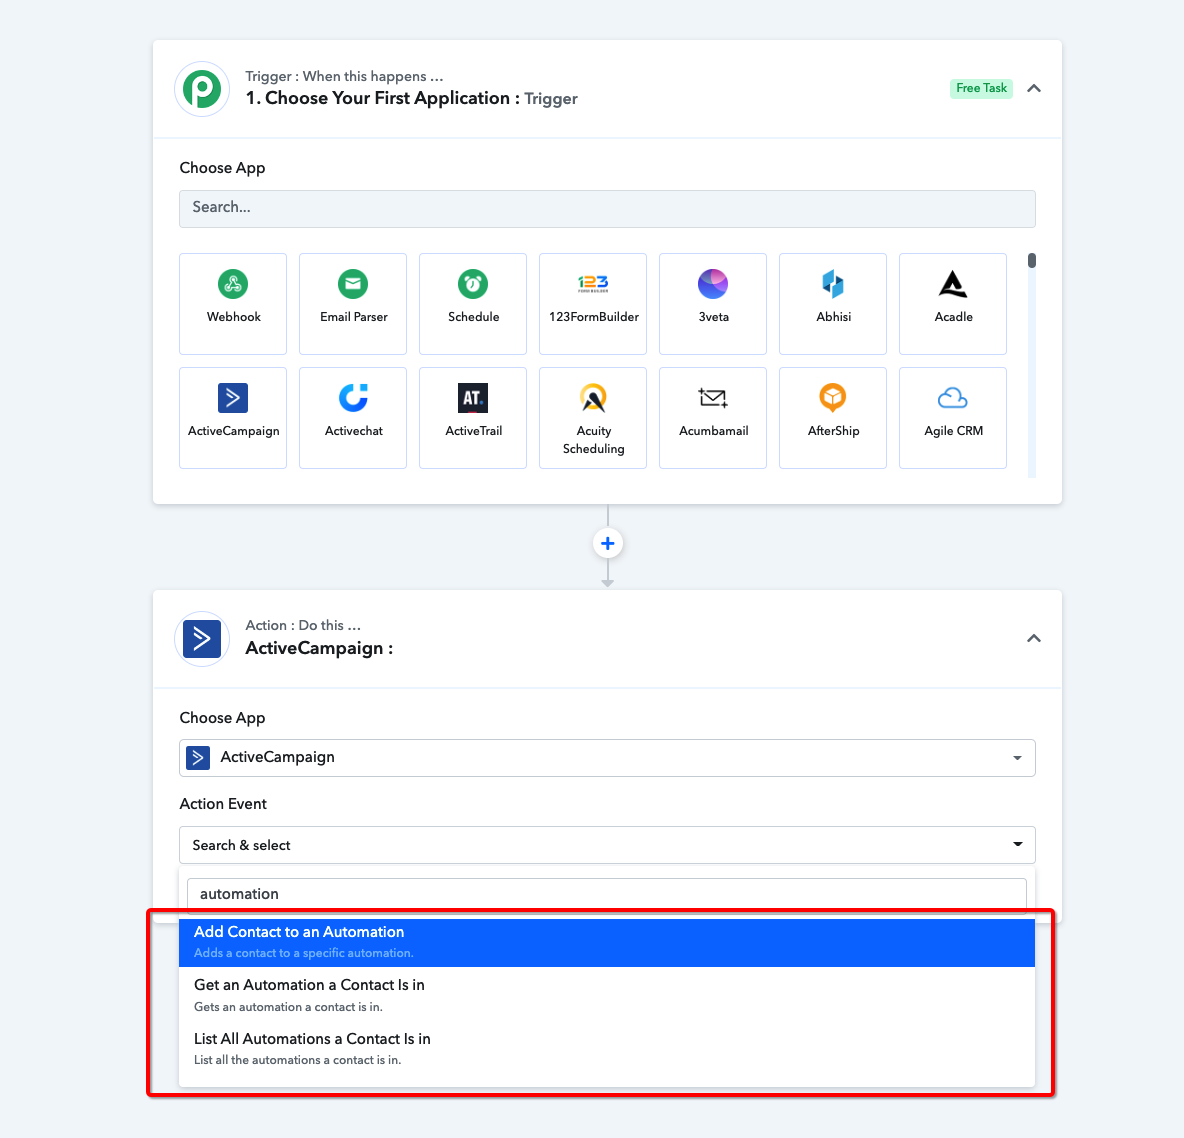
Task: Open the Action Event Search & select dropdown
Action: point(607,845)
